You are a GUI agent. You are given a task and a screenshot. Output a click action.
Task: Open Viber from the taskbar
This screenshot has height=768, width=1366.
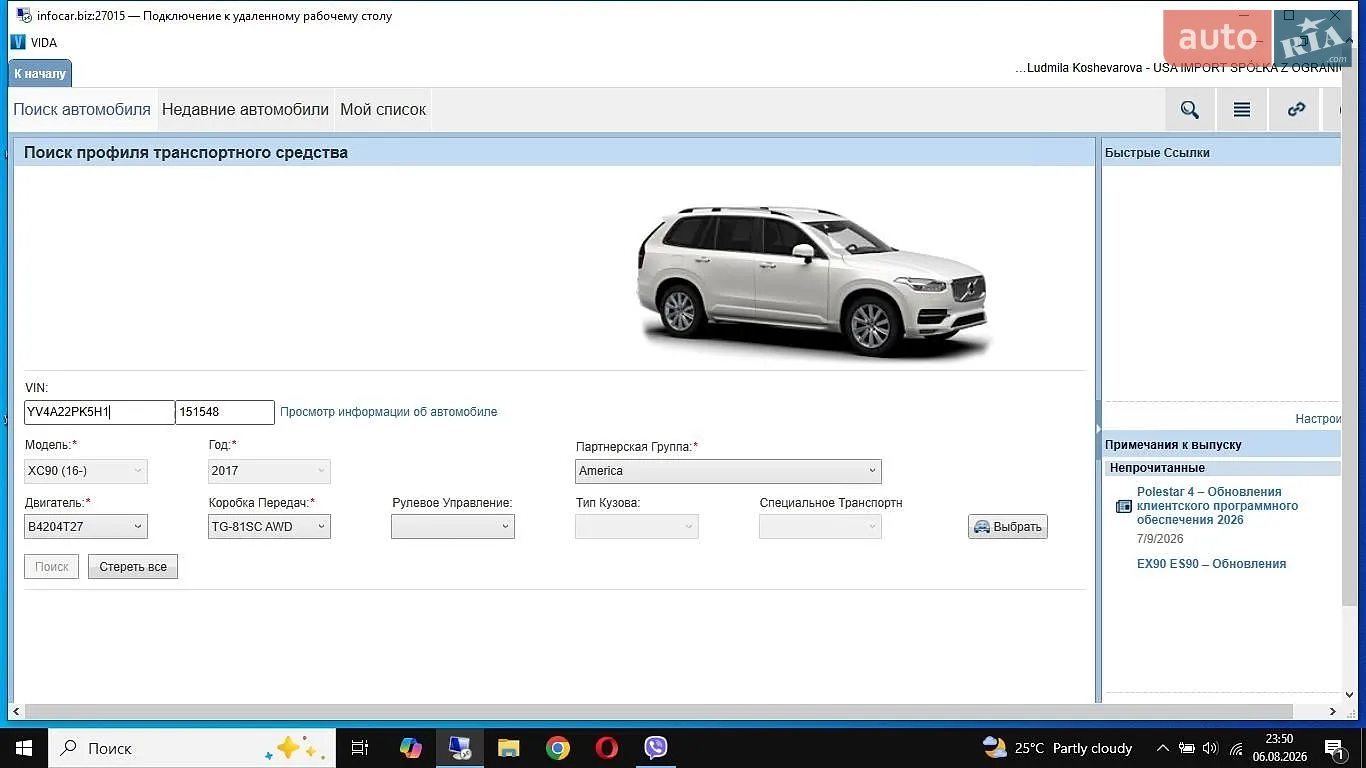[x=656, y=748]
